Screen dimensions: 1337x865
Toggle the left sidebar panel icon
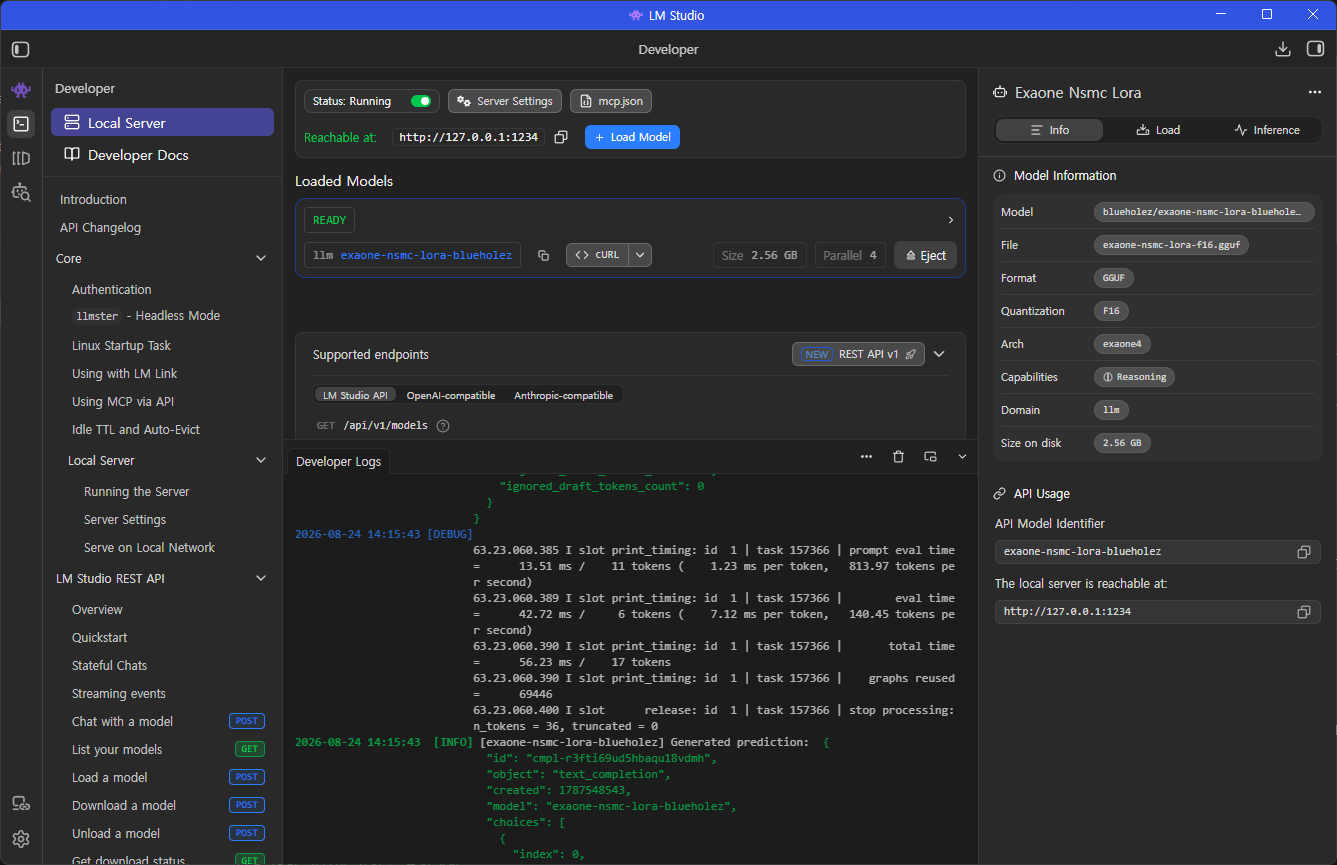(x=21, y=49)
